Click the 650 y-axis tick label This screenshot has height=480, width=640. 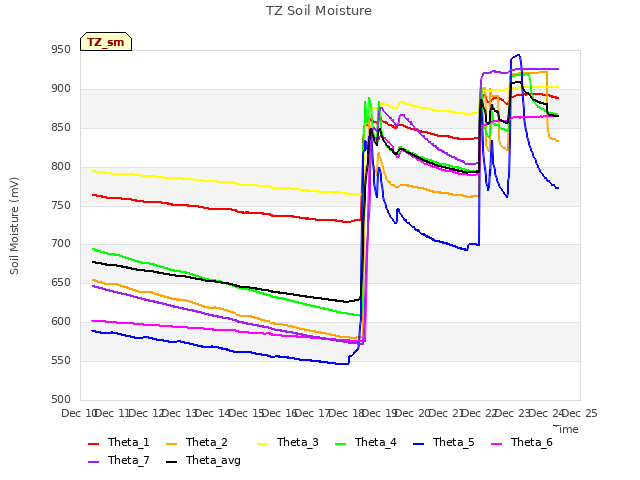(61, 283)
